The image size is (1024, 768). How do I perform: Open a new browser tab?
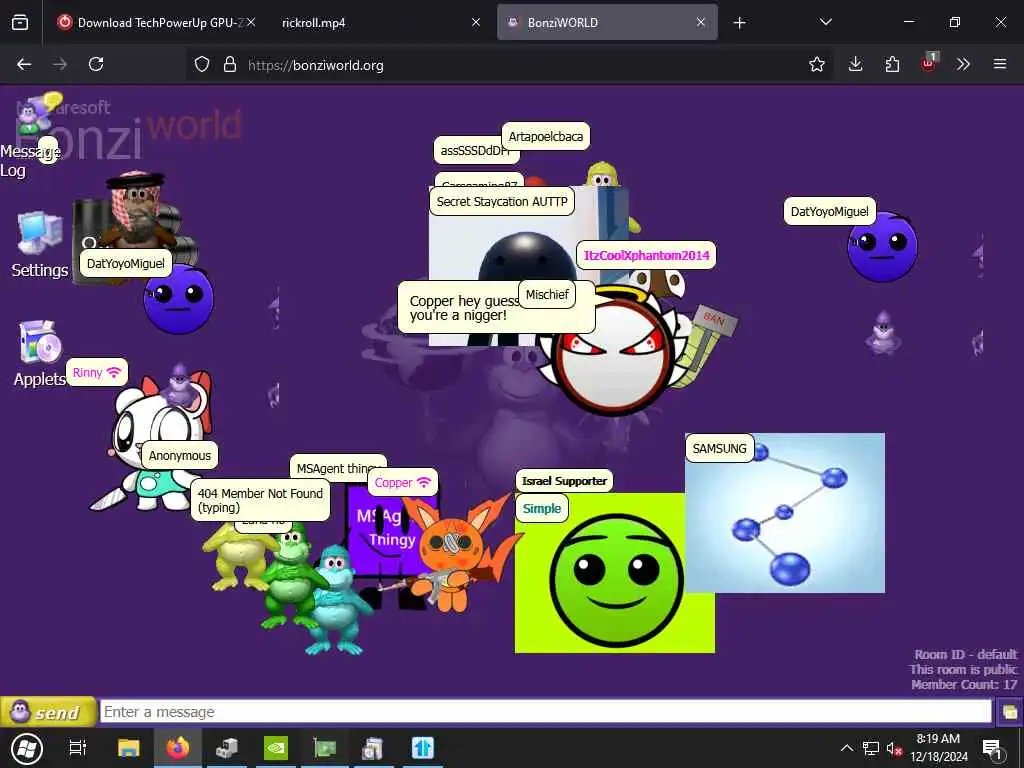point(739,23)
